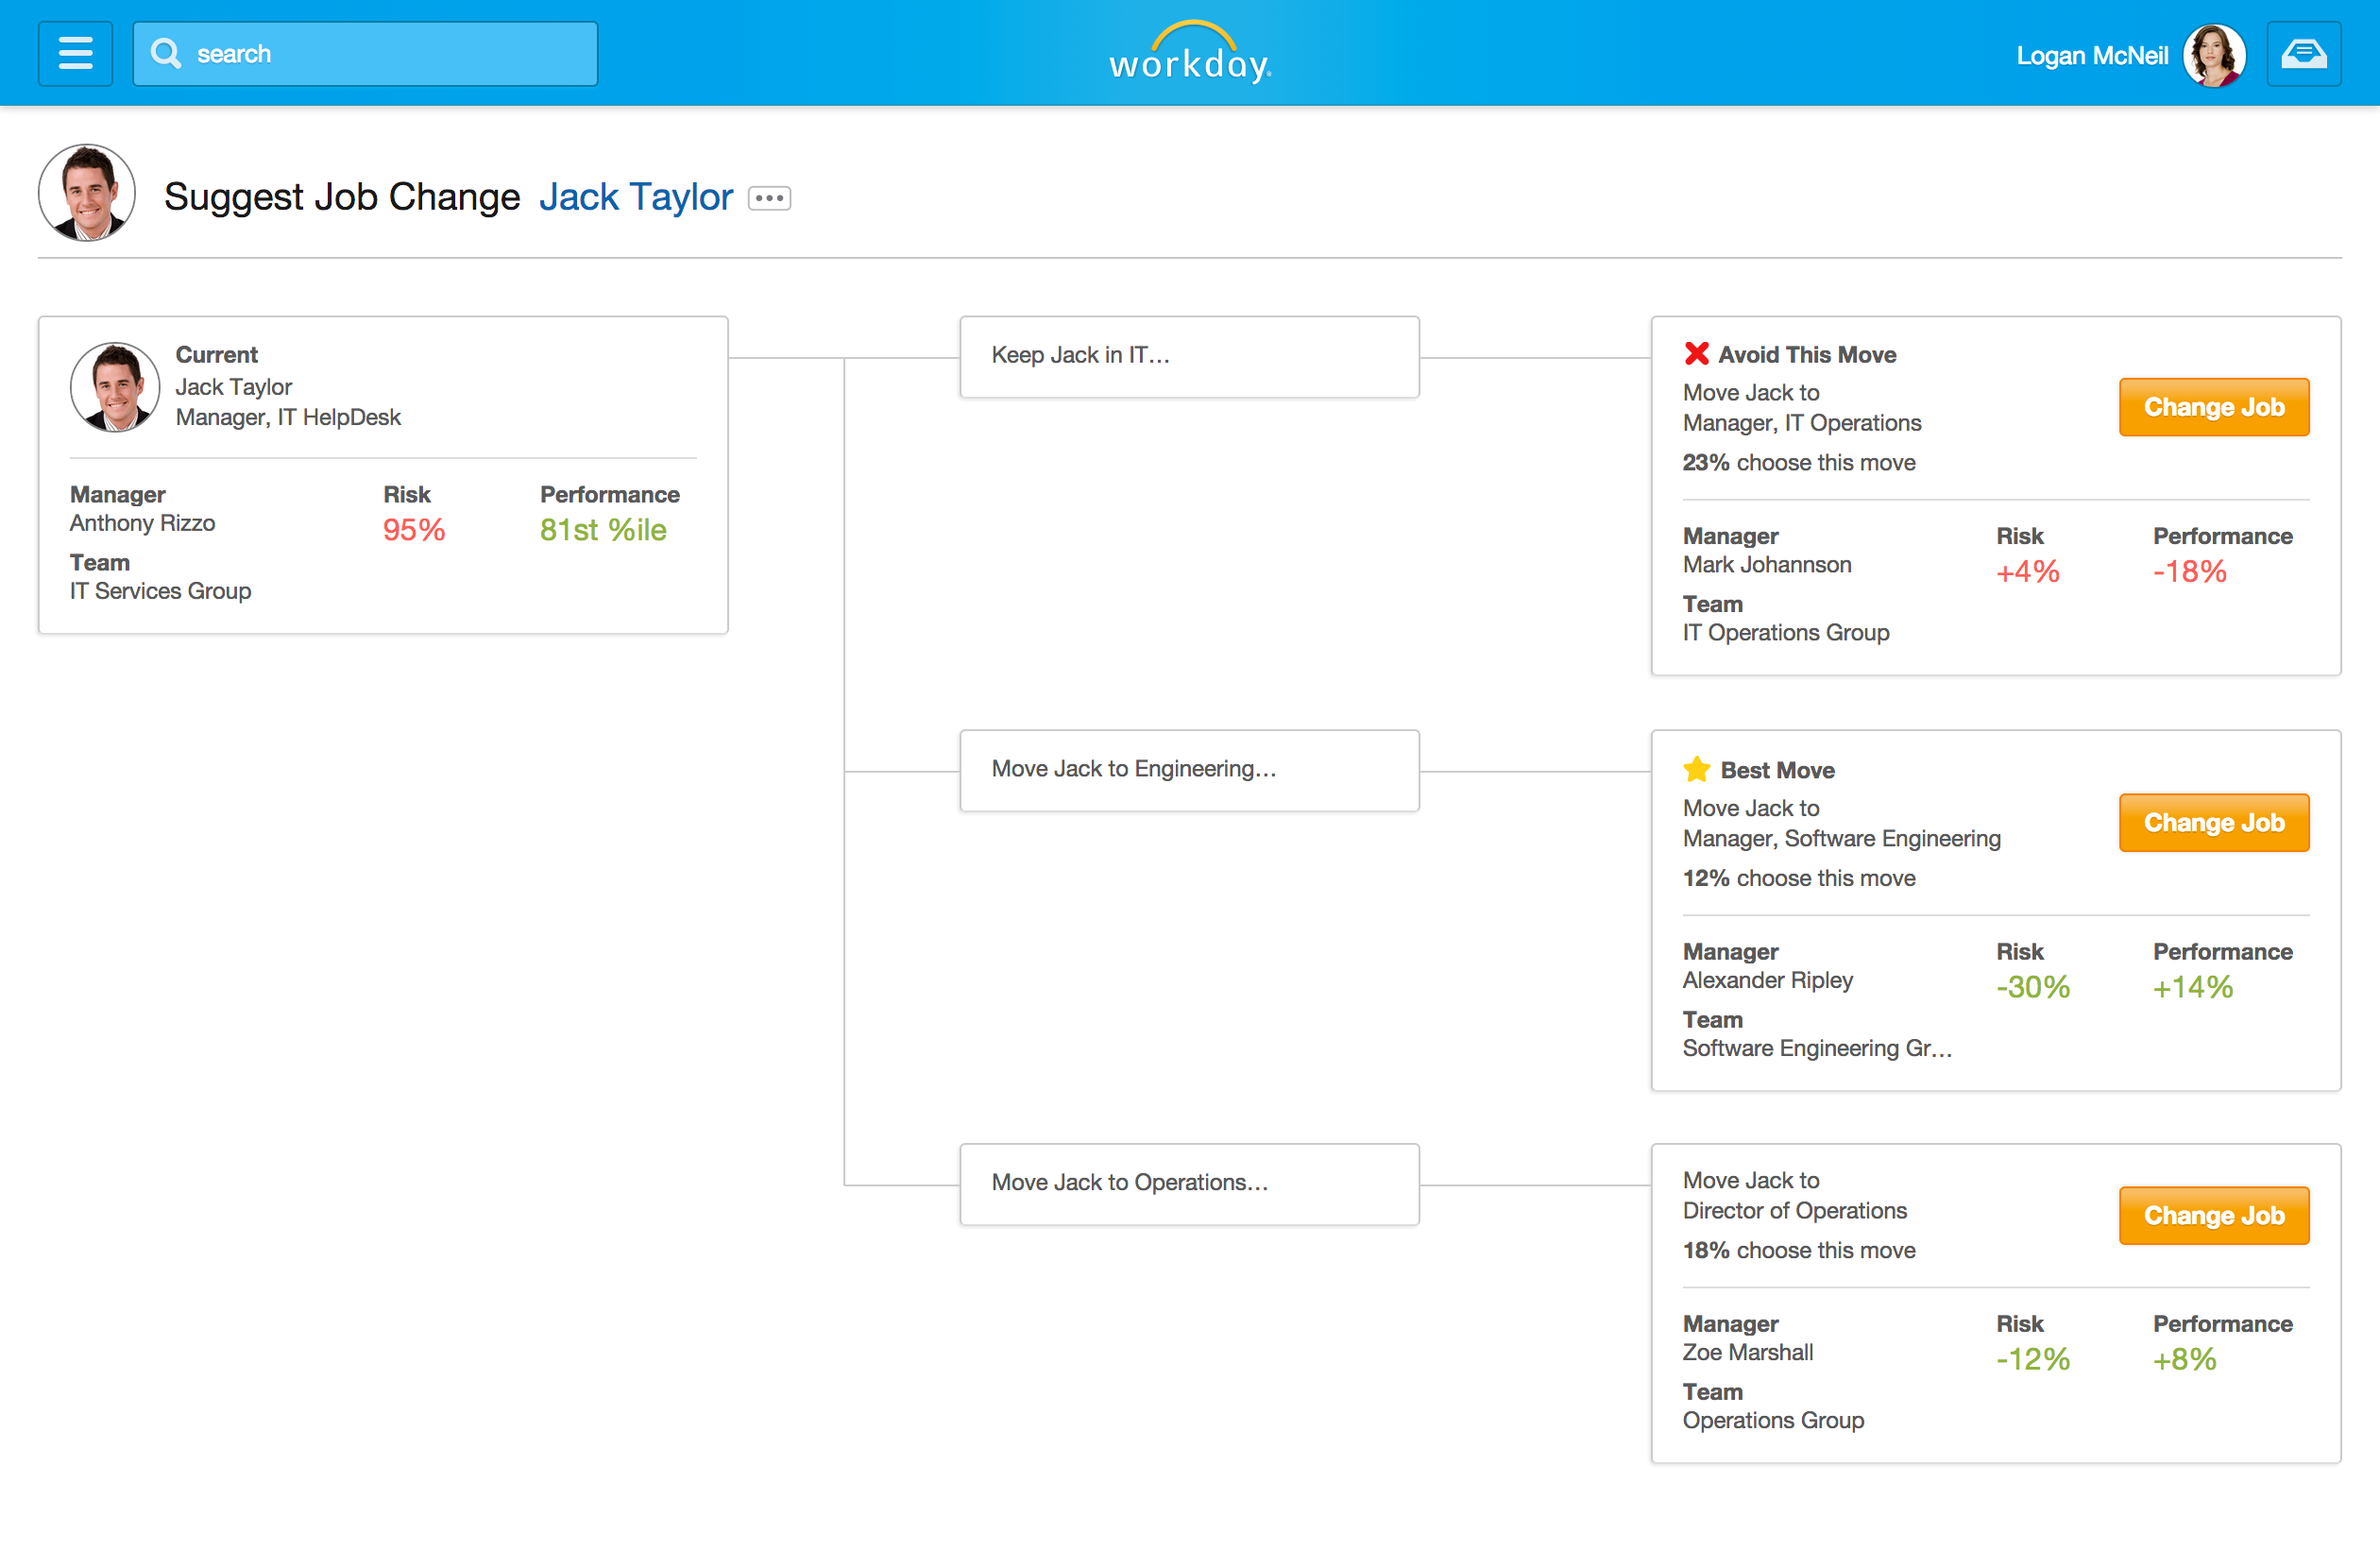Click the 95% risk value
The height and width of the screenshot is (1551, 2380).
click(414, 530)
